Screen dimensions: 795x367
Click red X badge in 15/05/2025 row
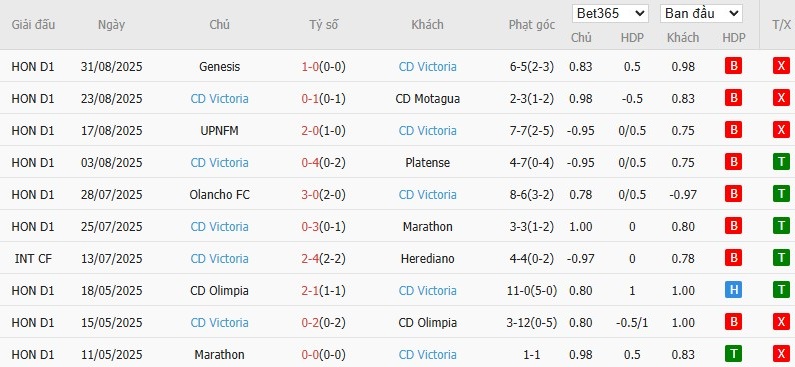[x=781, y=322]
